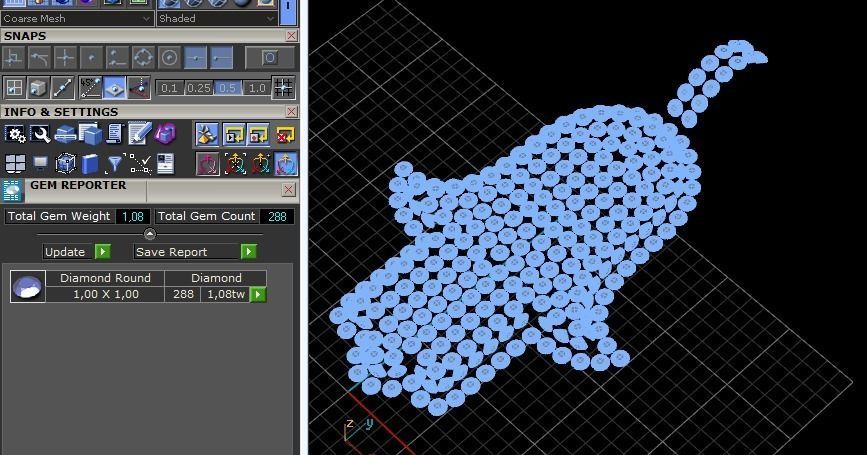Click the broom clean-up icon

coord(207,134)
